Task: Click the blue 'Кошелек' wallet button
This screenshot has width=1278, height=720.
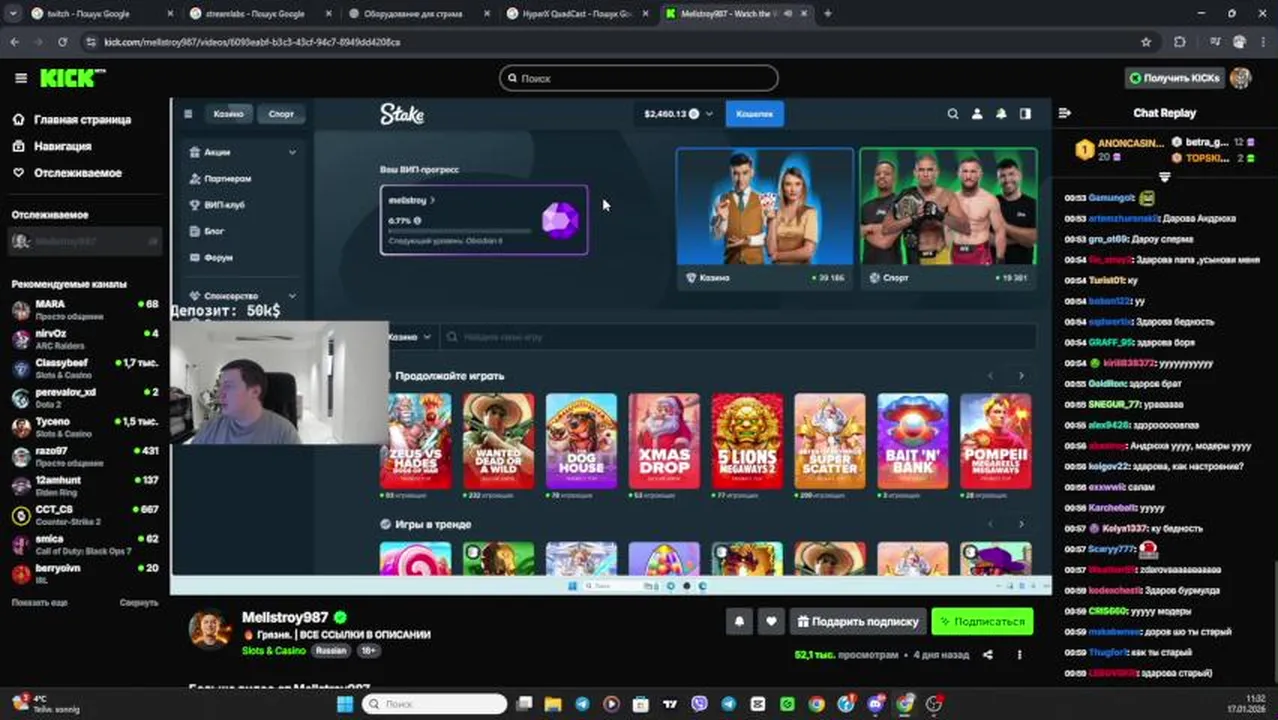Action: coord(755,114)
